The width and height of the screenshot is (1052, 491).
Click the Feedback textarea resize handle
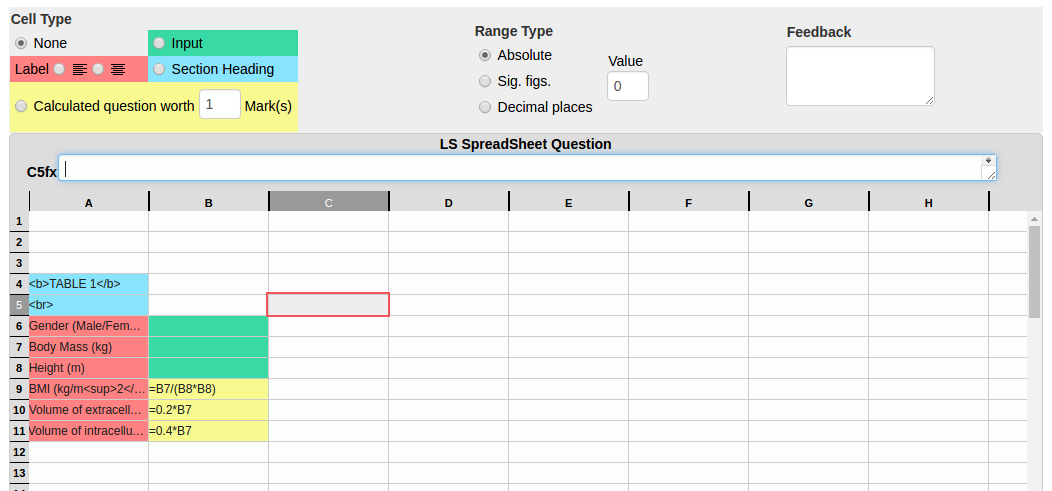click(929, 100)
